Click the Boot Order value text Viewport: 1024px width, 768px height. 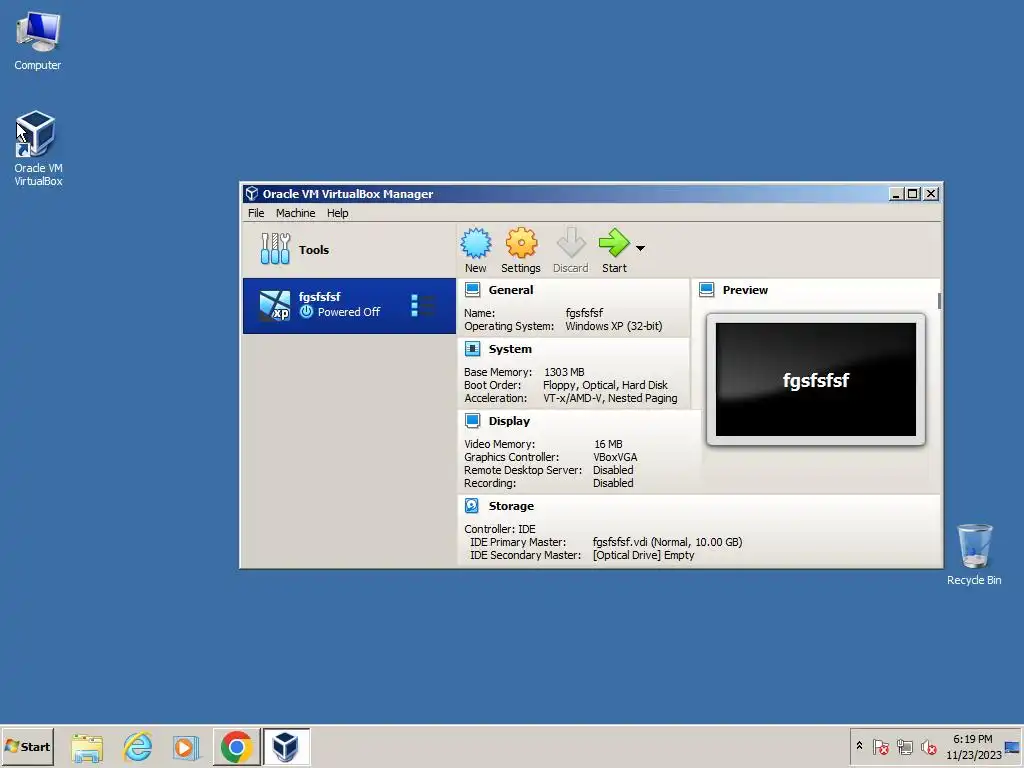[605, 385]
